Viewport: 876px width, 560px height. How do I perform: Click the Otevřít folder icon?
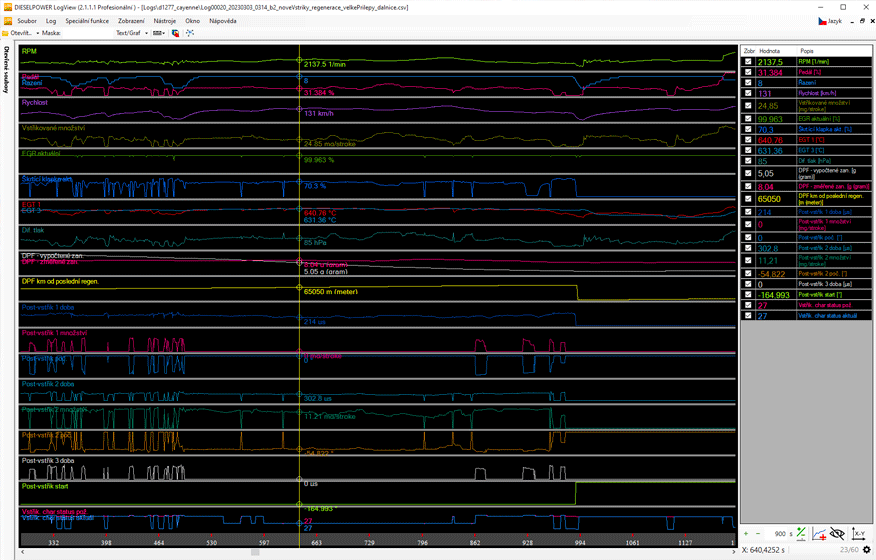click(6, 33)
